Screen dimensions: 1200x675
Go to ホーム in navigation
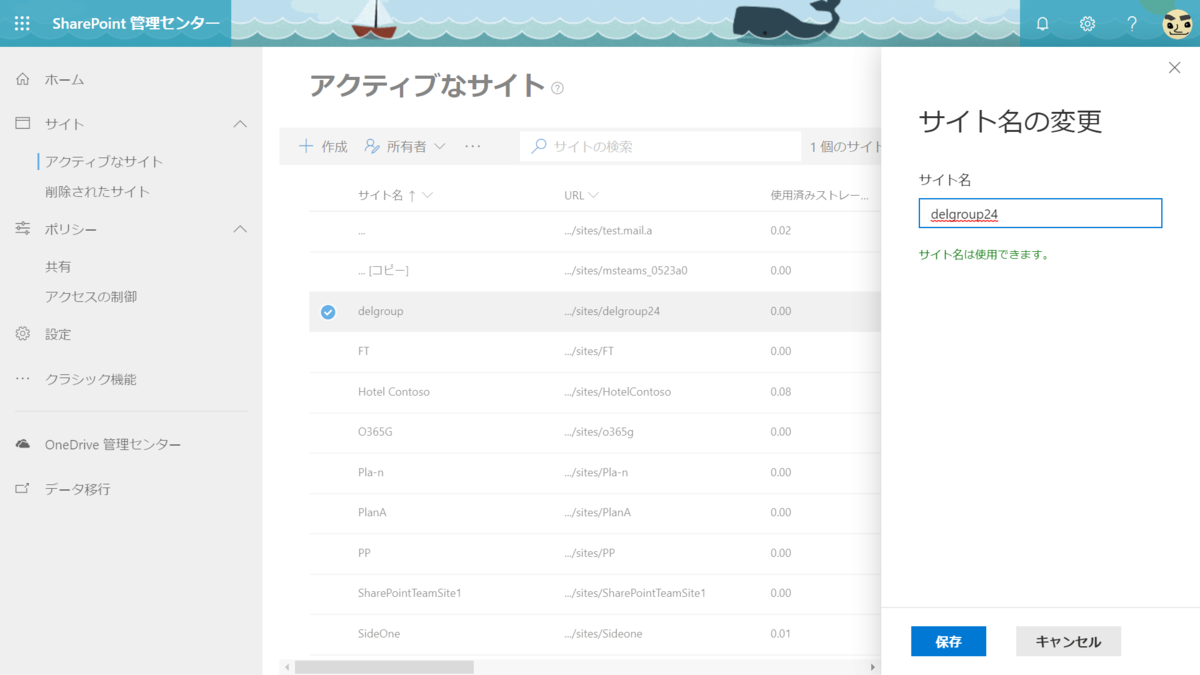pos(64,79)
